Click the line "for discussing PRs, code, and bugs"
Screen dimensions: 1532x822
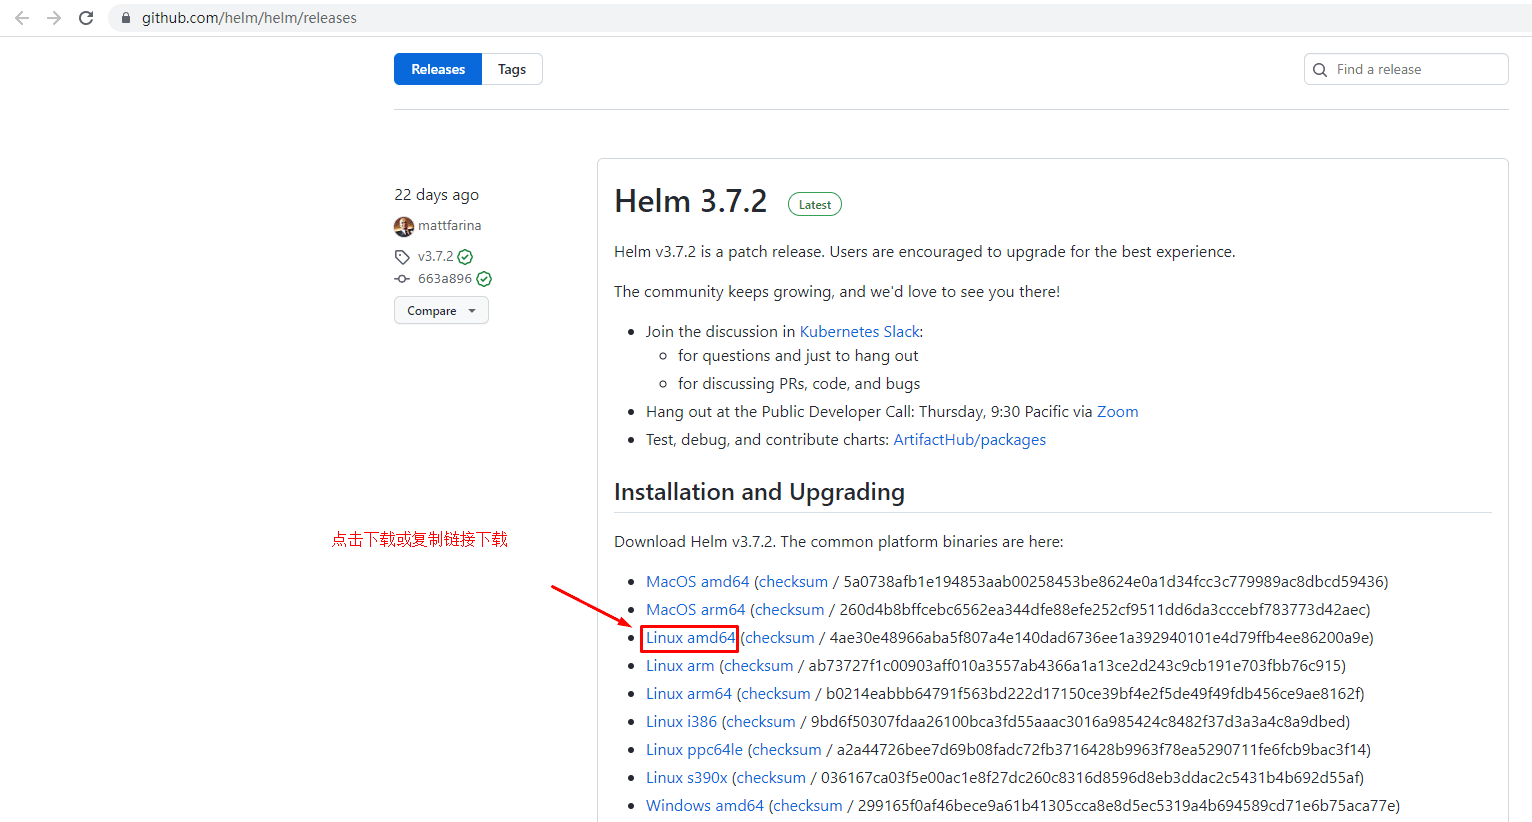[x=799, y=384]
